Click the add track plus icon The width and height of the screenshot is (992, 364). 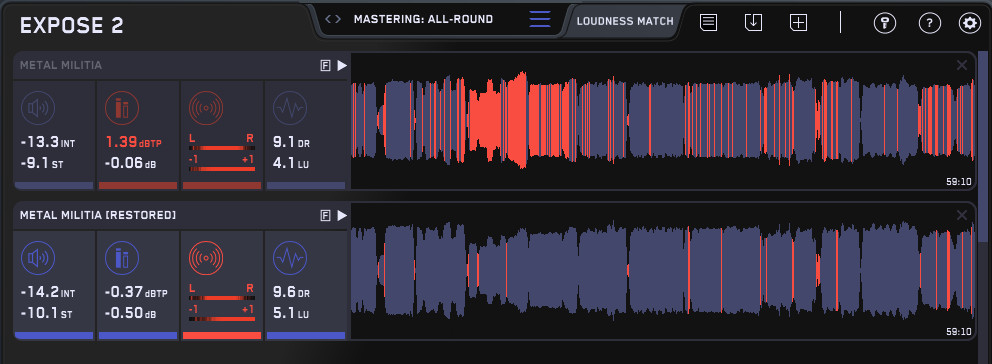798,22
